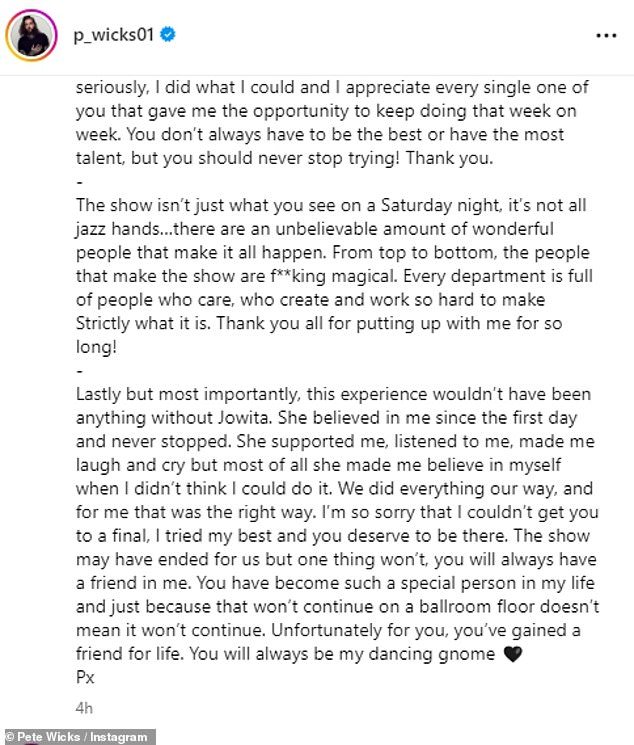Click the word long! ending second paragraph
Screen dimensions: 634x745
pyautogui.click(x=96, y=347)
